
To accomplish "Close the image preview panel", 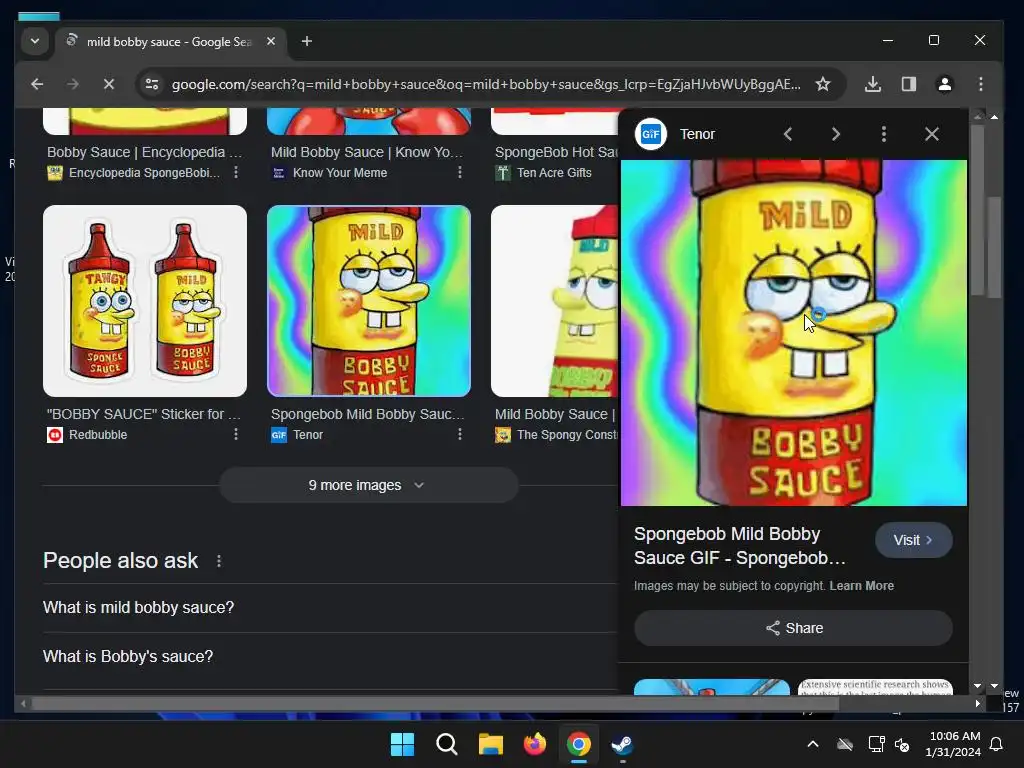I will tap(932, 134).
